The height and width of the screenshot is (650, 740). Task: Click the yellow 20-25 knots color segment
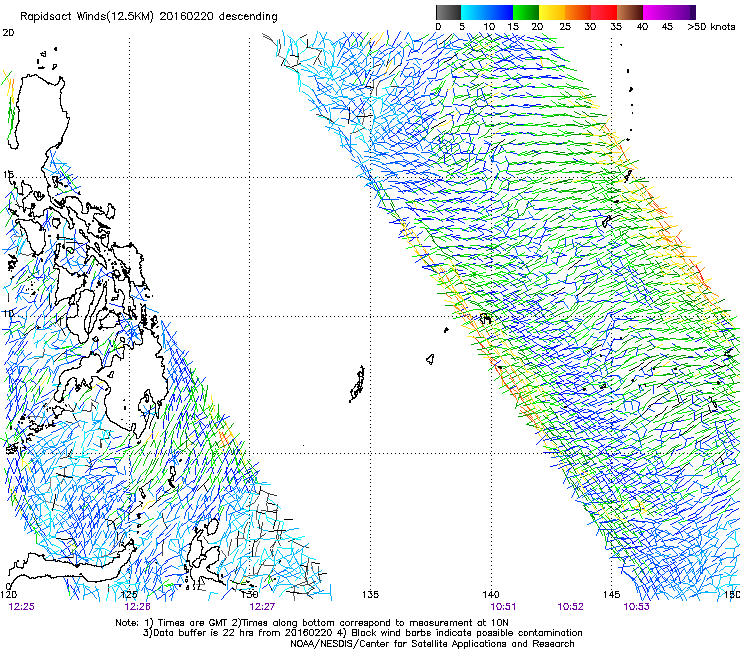tap(552, 12)
